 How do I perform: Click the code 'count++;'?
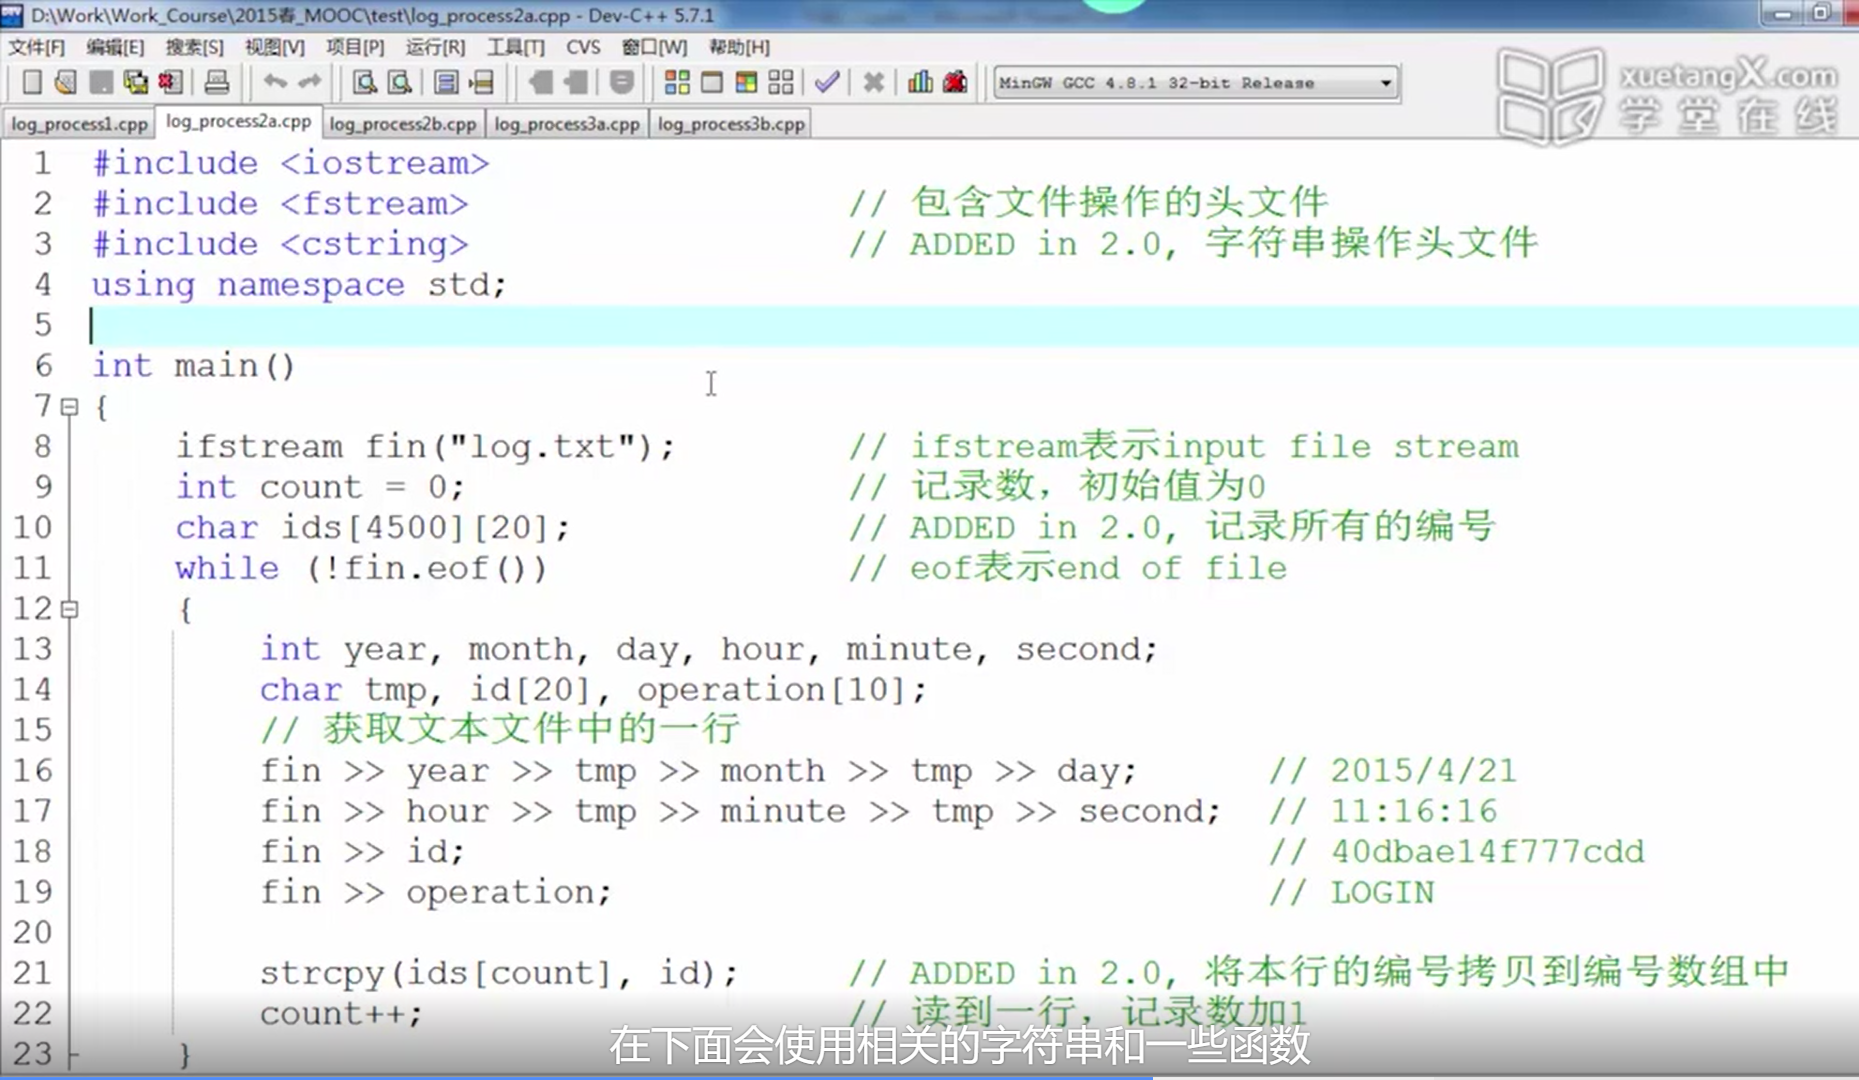click(x=342, y=1014)
